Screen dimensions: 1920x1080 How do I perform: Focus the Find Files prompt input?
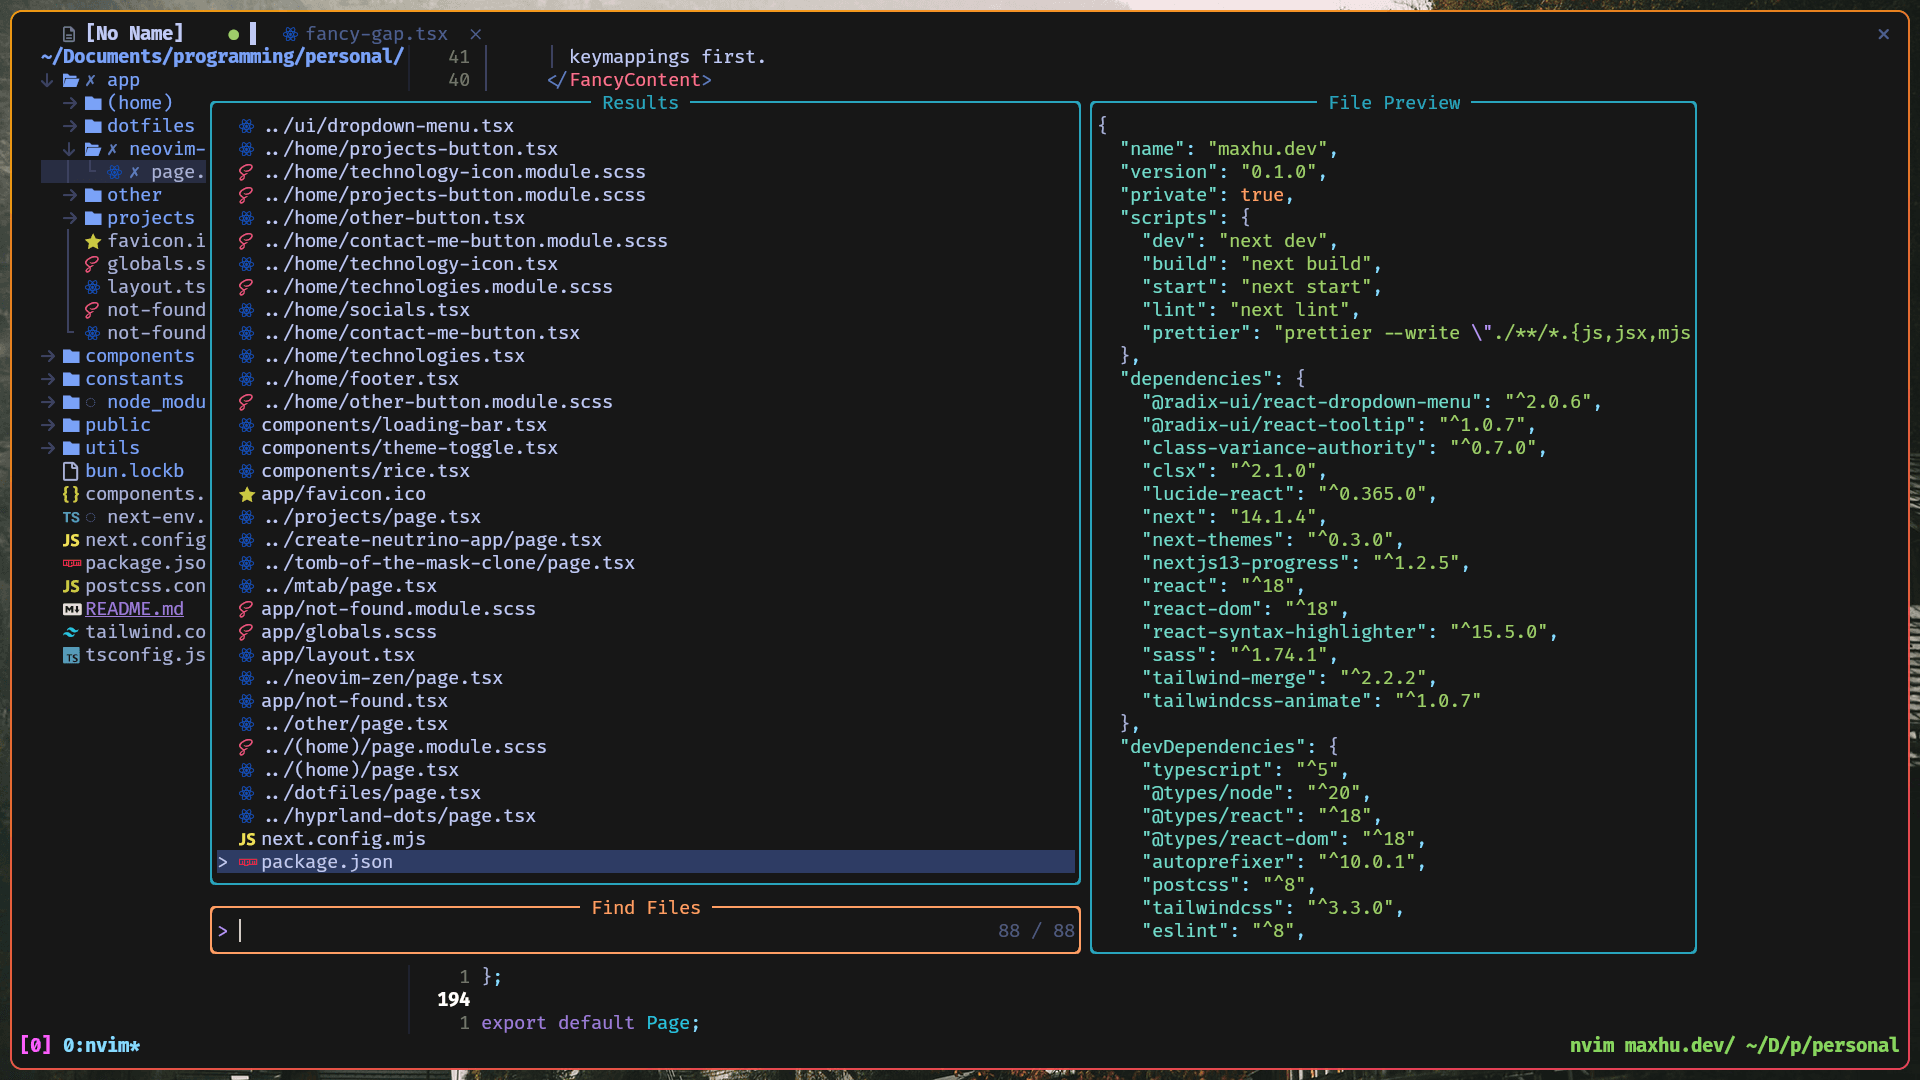(600, 931)
